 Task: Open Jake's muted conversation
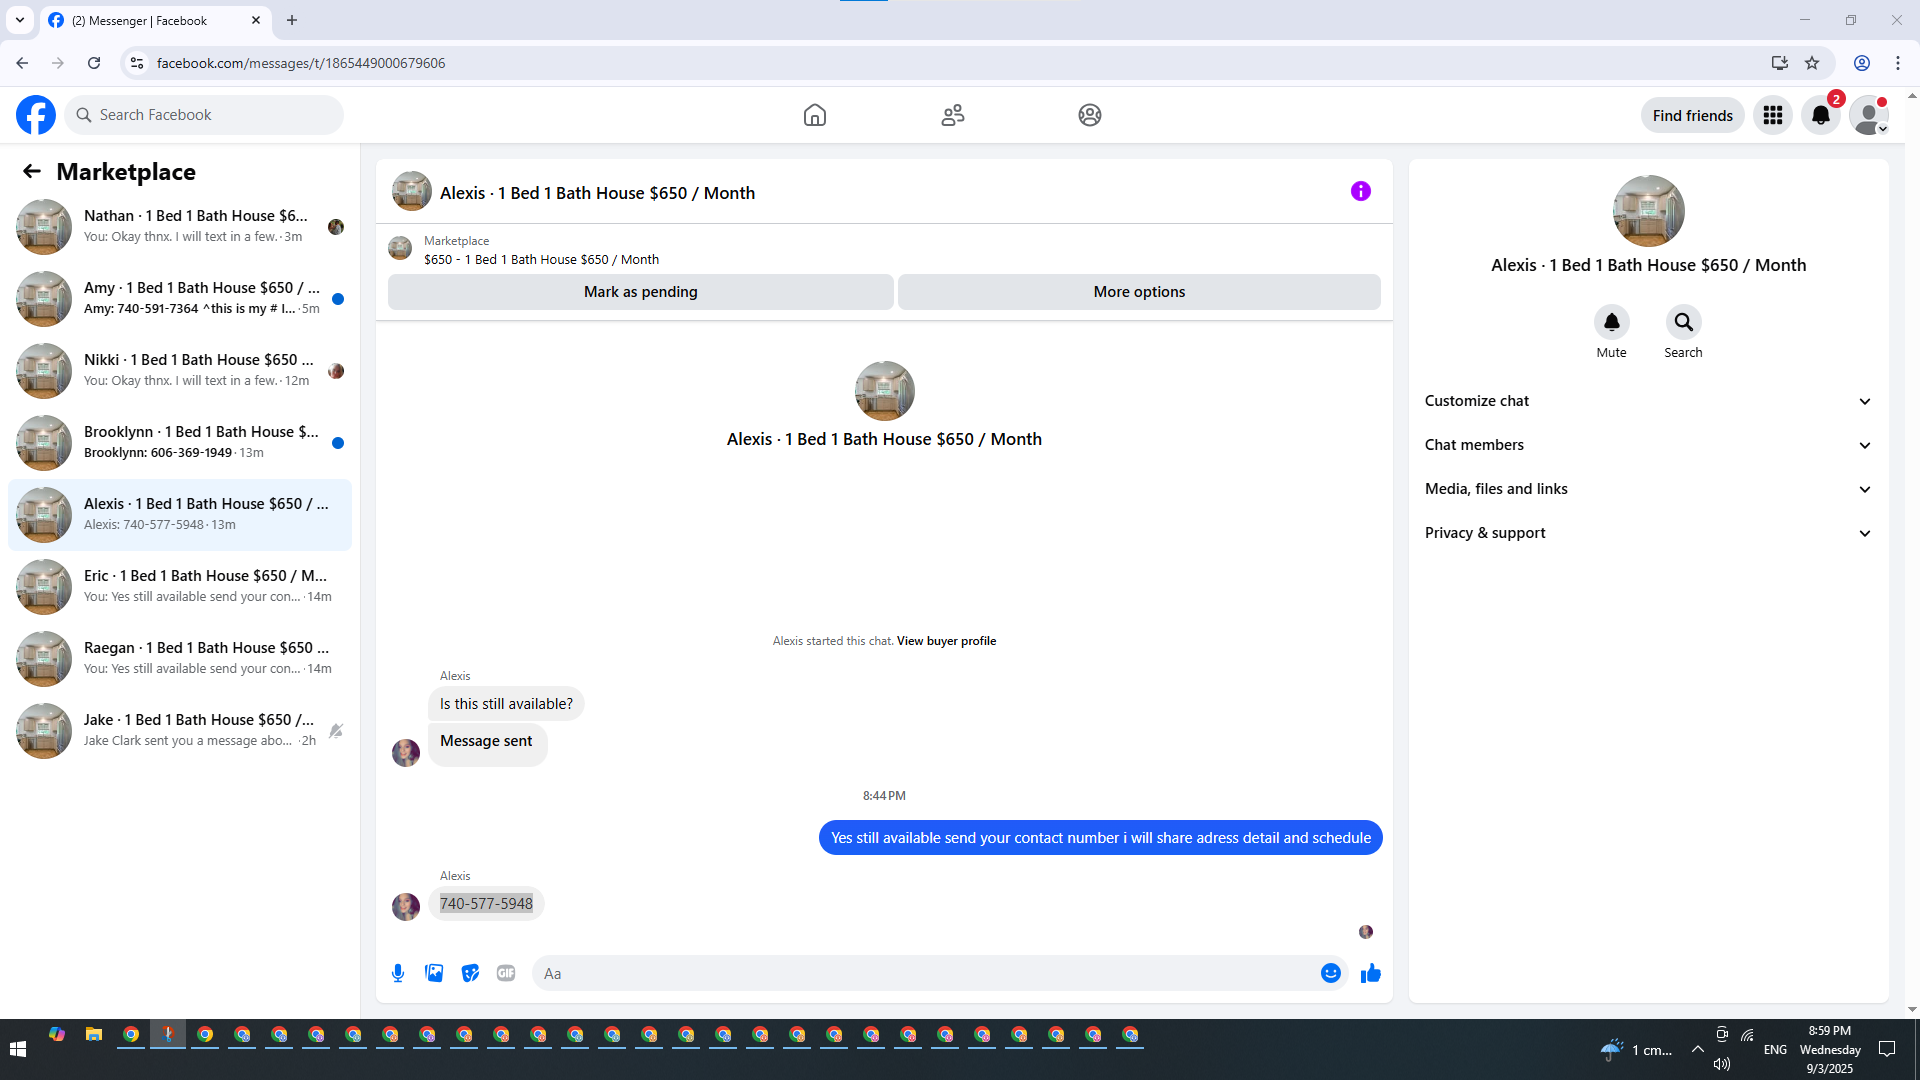pos(180,730)
